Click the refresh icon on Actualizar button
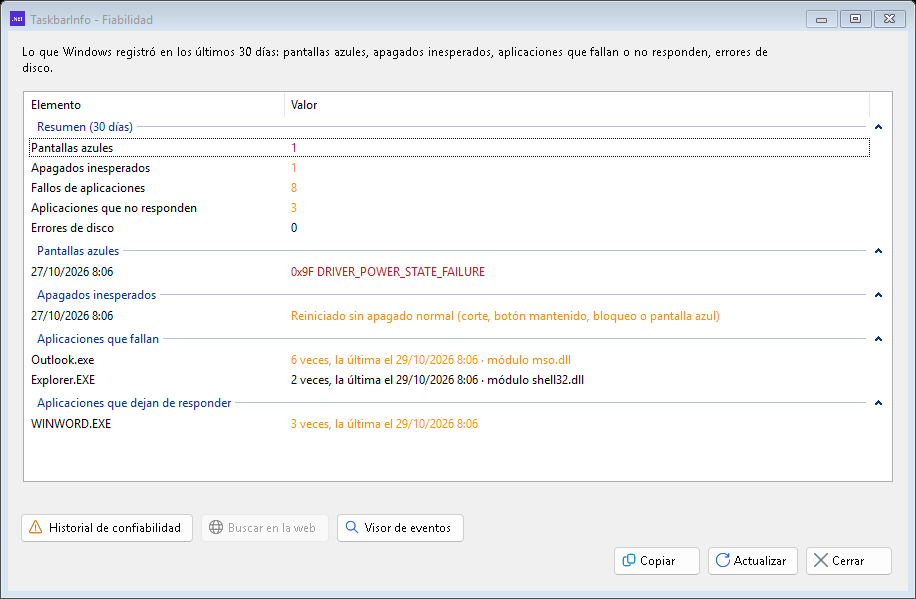Viewport: 916px width, 599px height. coord(723,560)
